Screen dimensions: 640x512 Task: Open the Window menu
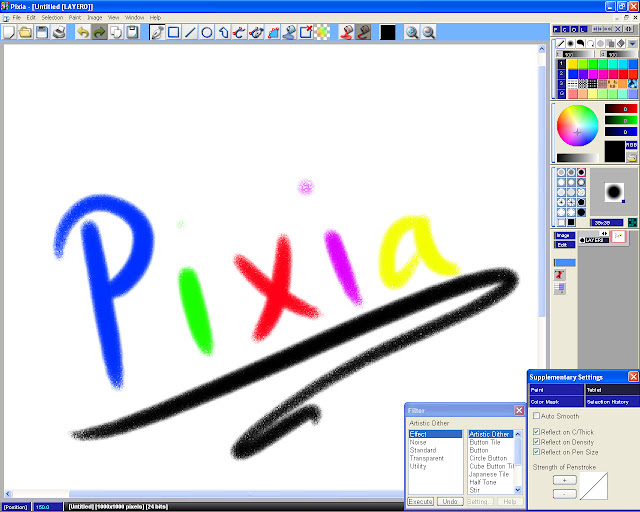pyautogui.click(x=134, y=18)
